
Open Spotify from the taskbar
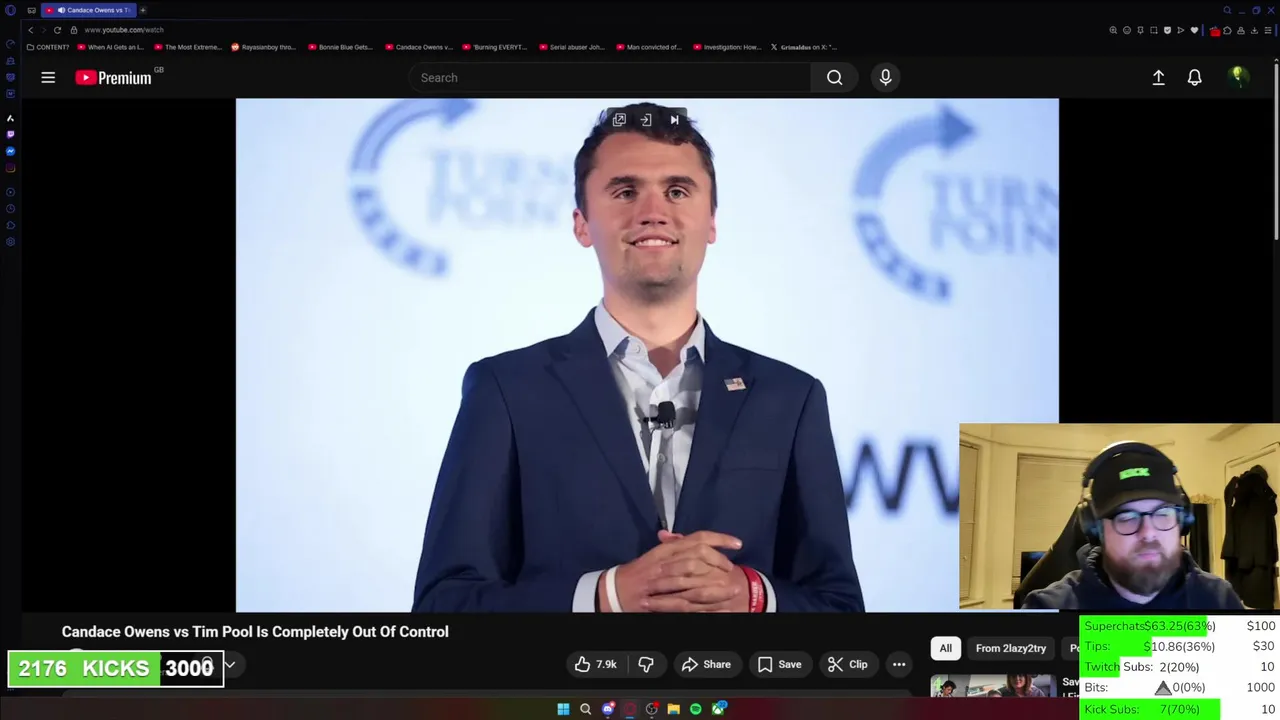pos(695,709)
